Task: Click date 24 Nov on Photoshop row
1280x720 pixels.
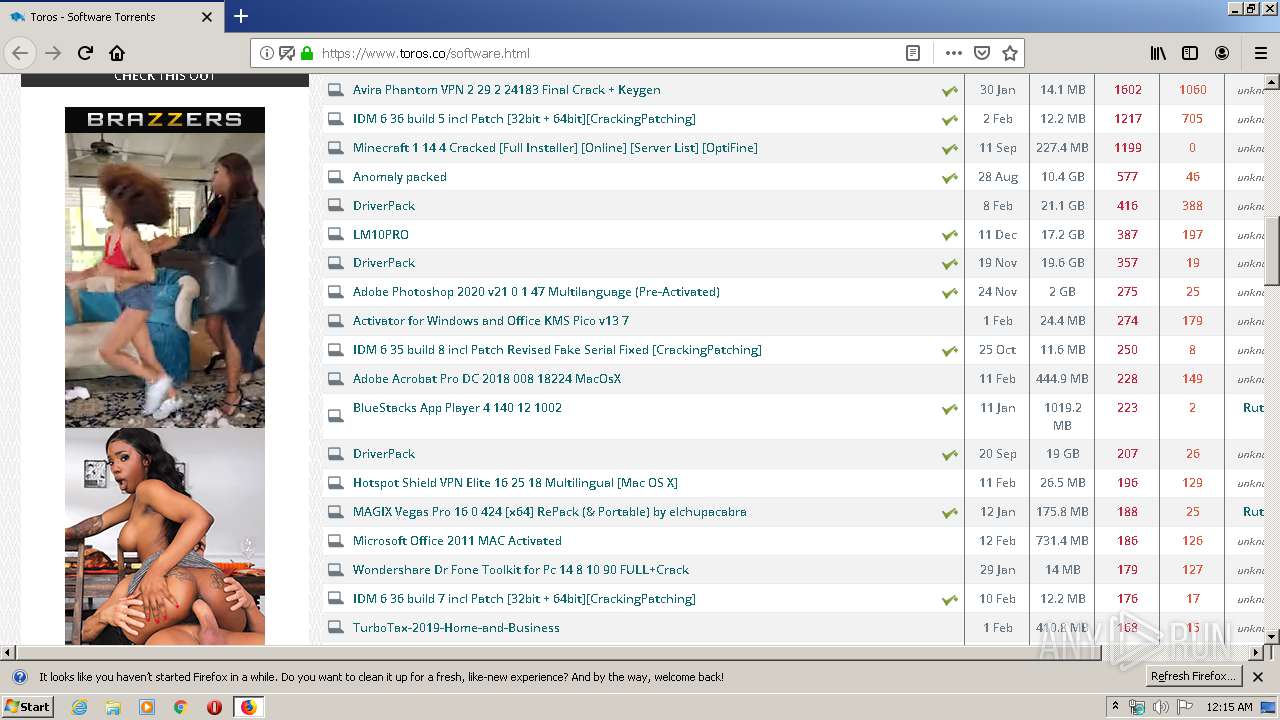Action: [x=997, y=292]
